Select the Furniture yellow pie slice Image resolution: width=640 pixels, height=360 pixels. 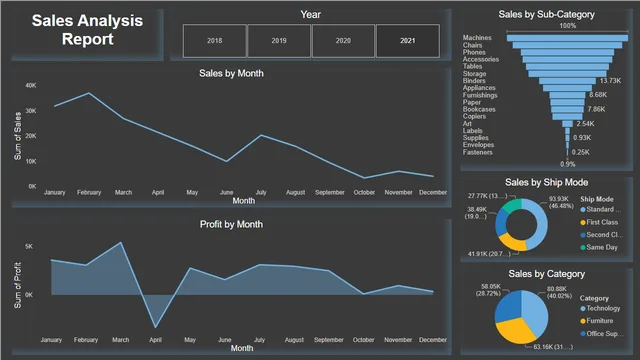click(x=515, y=331)
